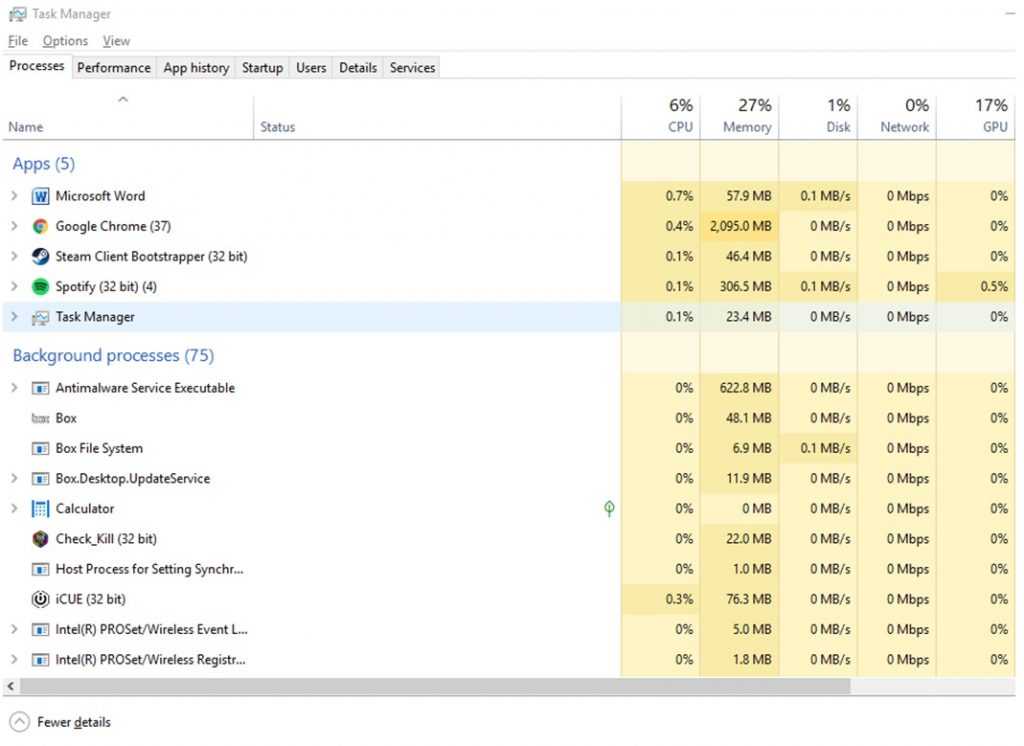Expand the Calculator process row

click(x=14, y=508)
